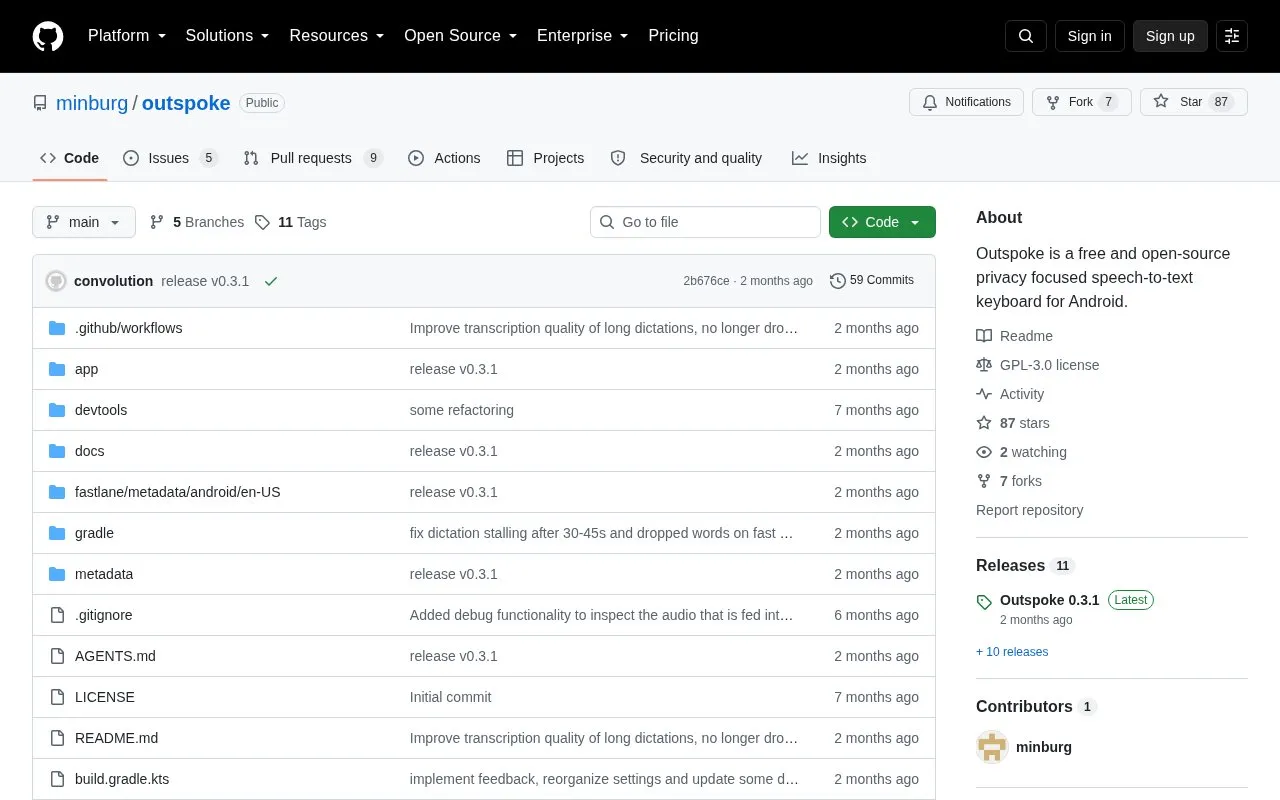The image size is (1280, 800).
Task: Click the devtools folder icon
Action: click(x=57, y=410)
